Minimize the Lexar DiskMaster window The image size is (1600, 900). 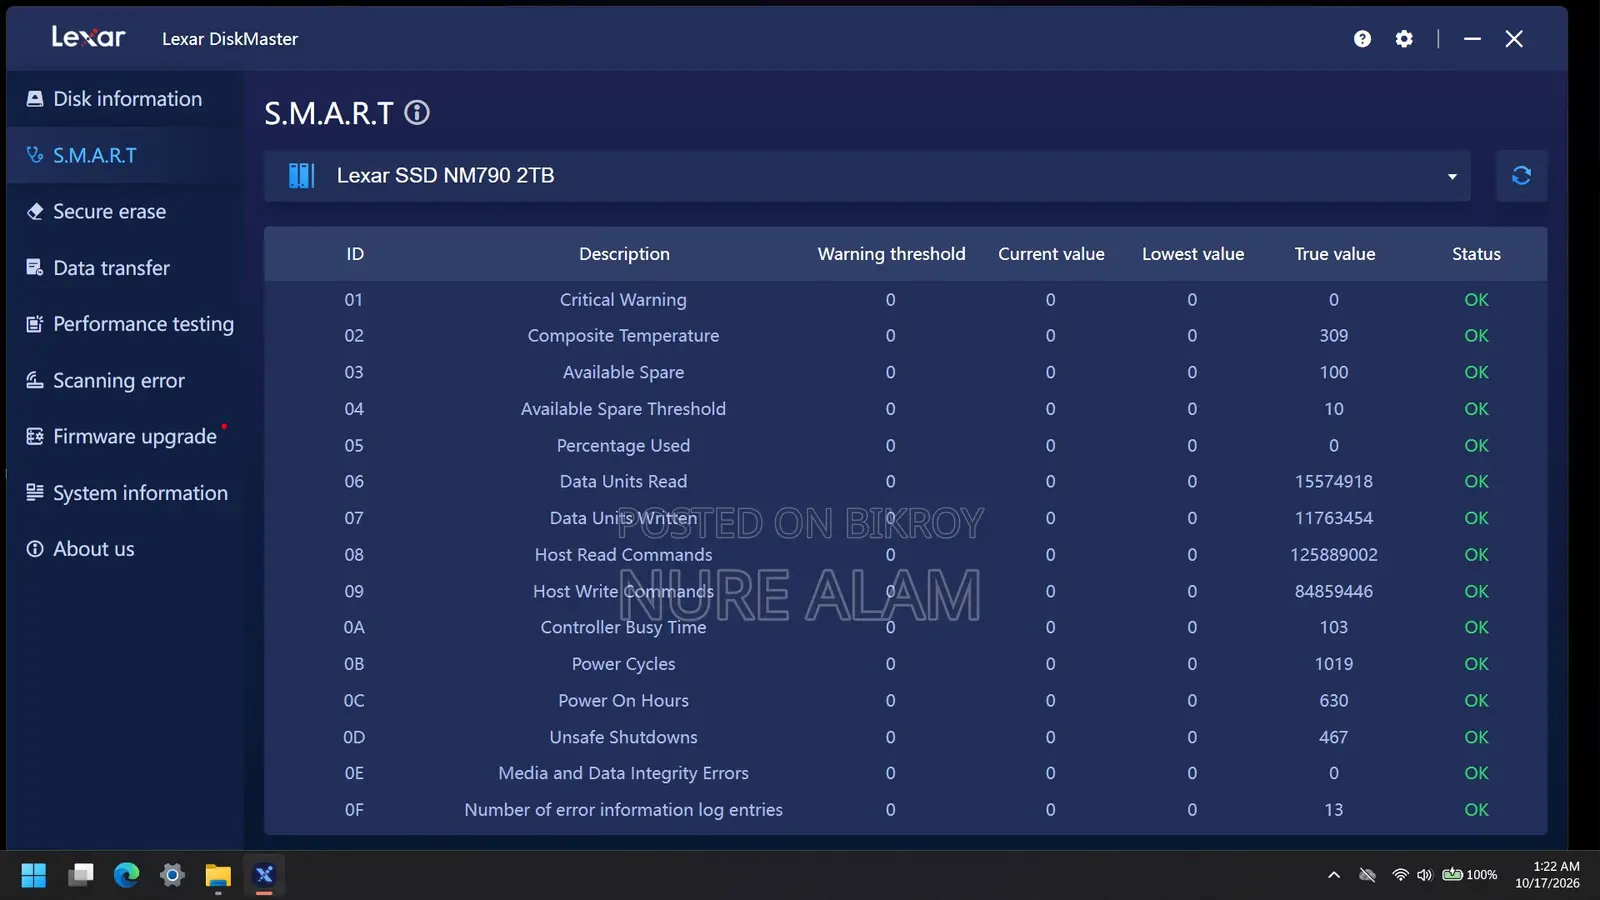click(1472, 39)
